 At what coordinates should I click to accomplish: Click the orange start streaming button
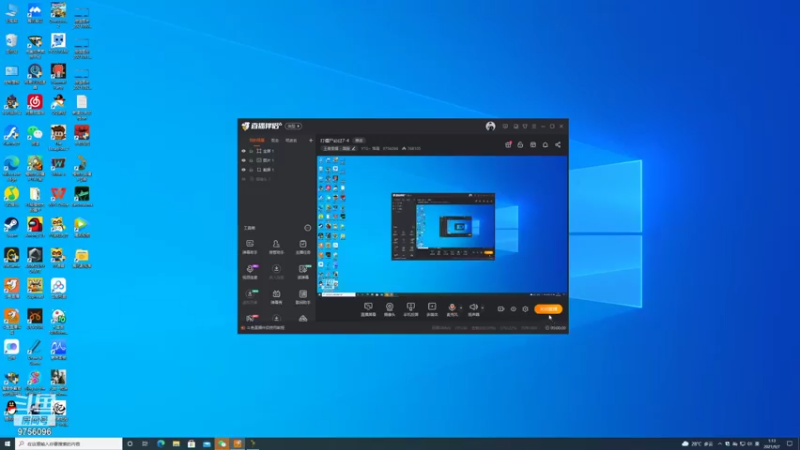coord(548,309)
